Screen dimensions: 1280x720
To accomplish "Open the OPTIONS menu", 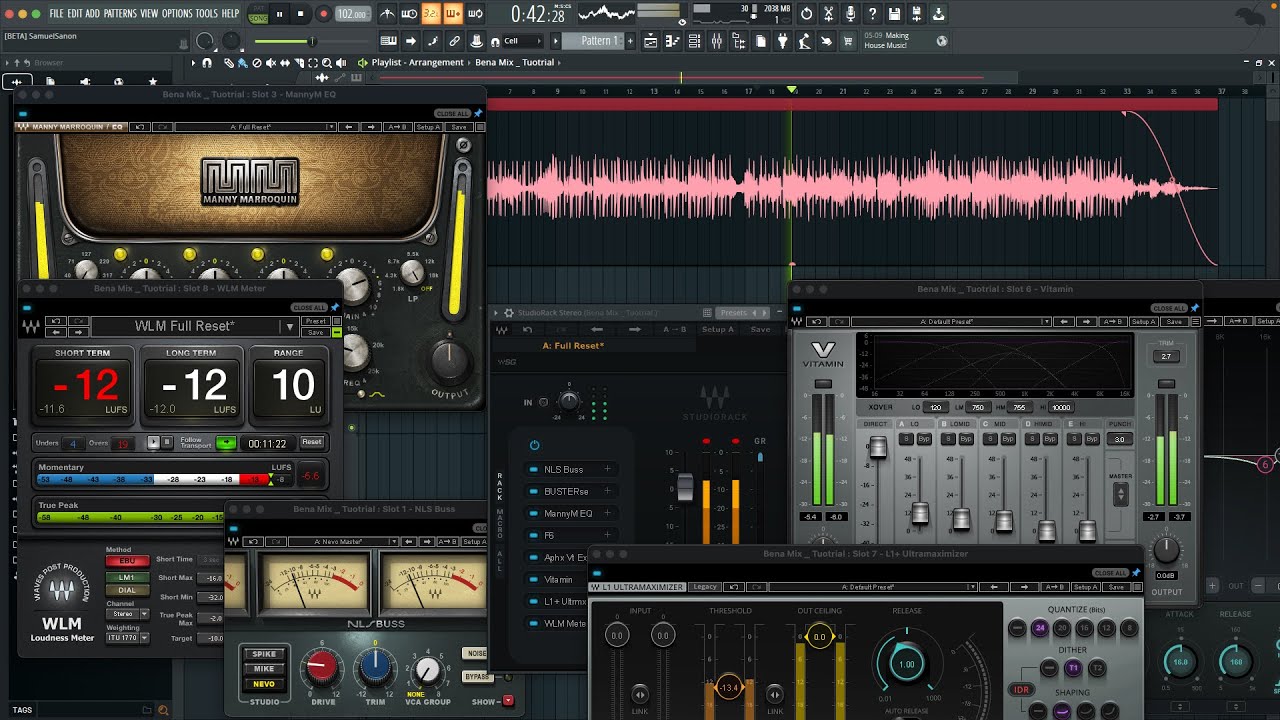I will [177, 14].
